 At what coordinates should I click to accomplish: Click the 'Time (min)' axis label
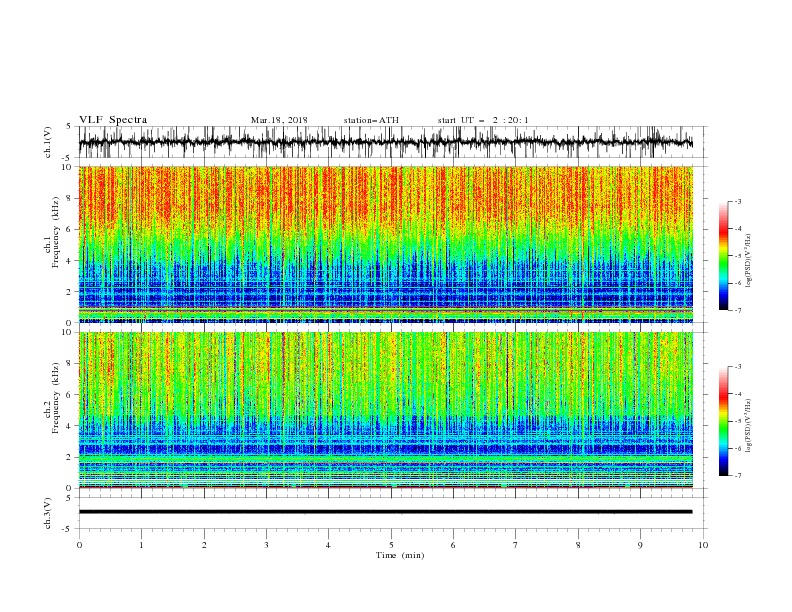400,555
